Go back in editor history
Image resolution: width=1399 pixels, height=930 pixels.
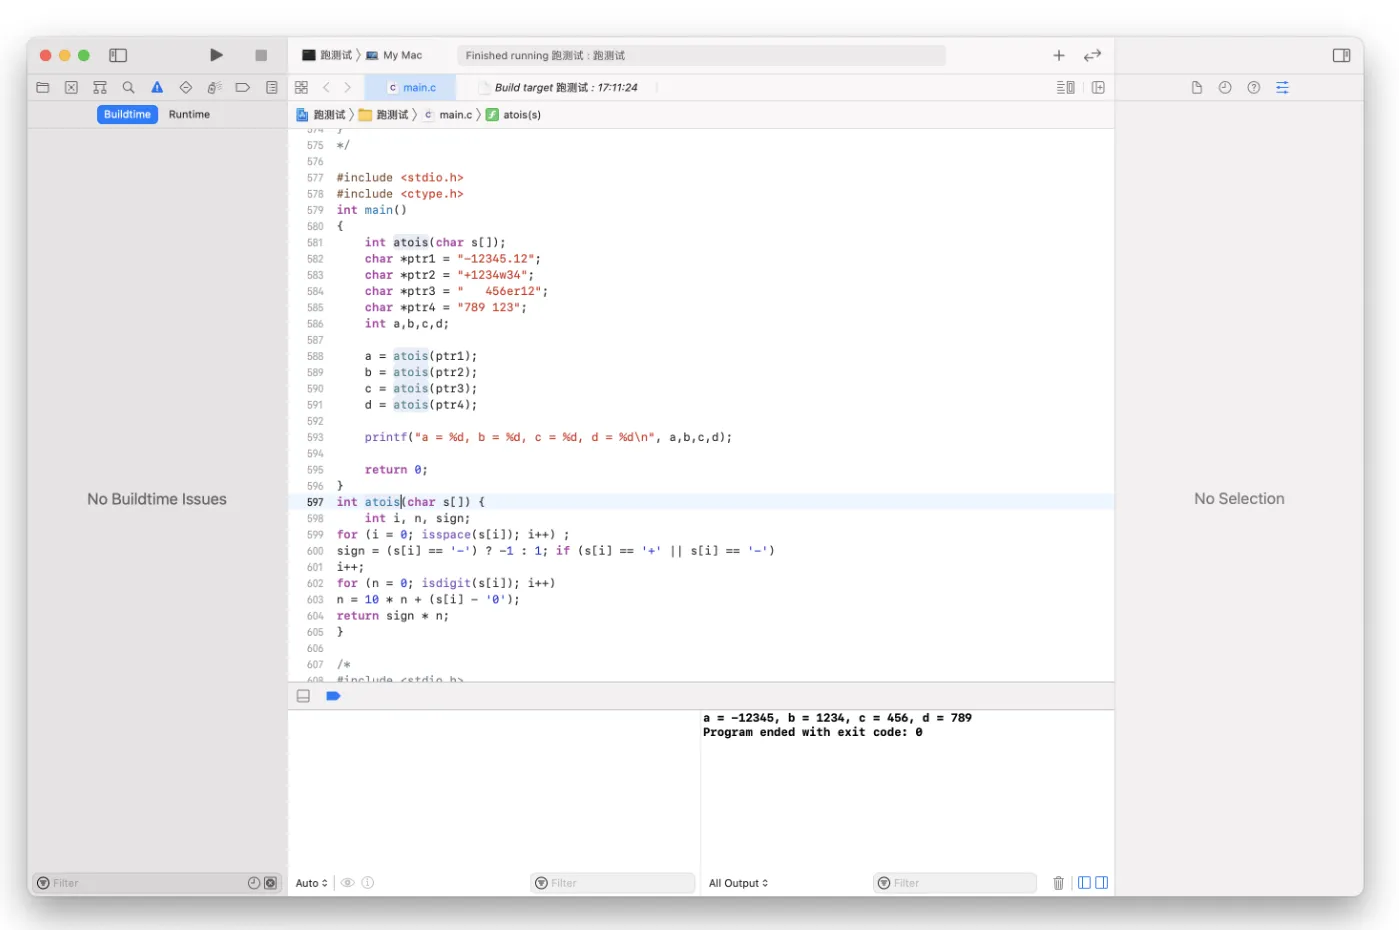point(326,87)
